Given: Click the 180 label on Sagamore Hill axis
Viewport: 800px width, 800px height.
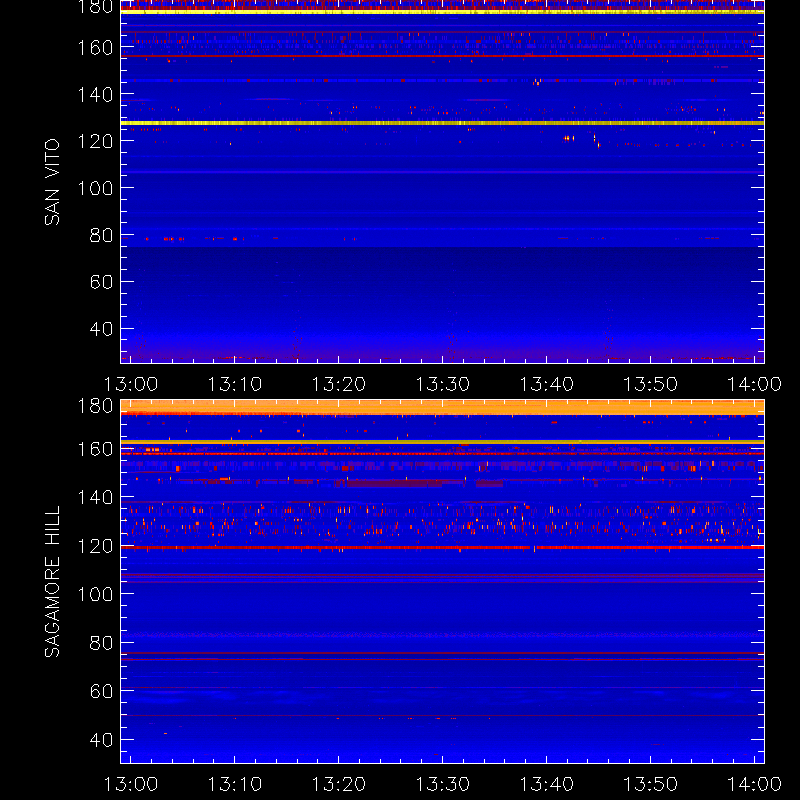Looking at the screenshot, I should pos(95,406).
